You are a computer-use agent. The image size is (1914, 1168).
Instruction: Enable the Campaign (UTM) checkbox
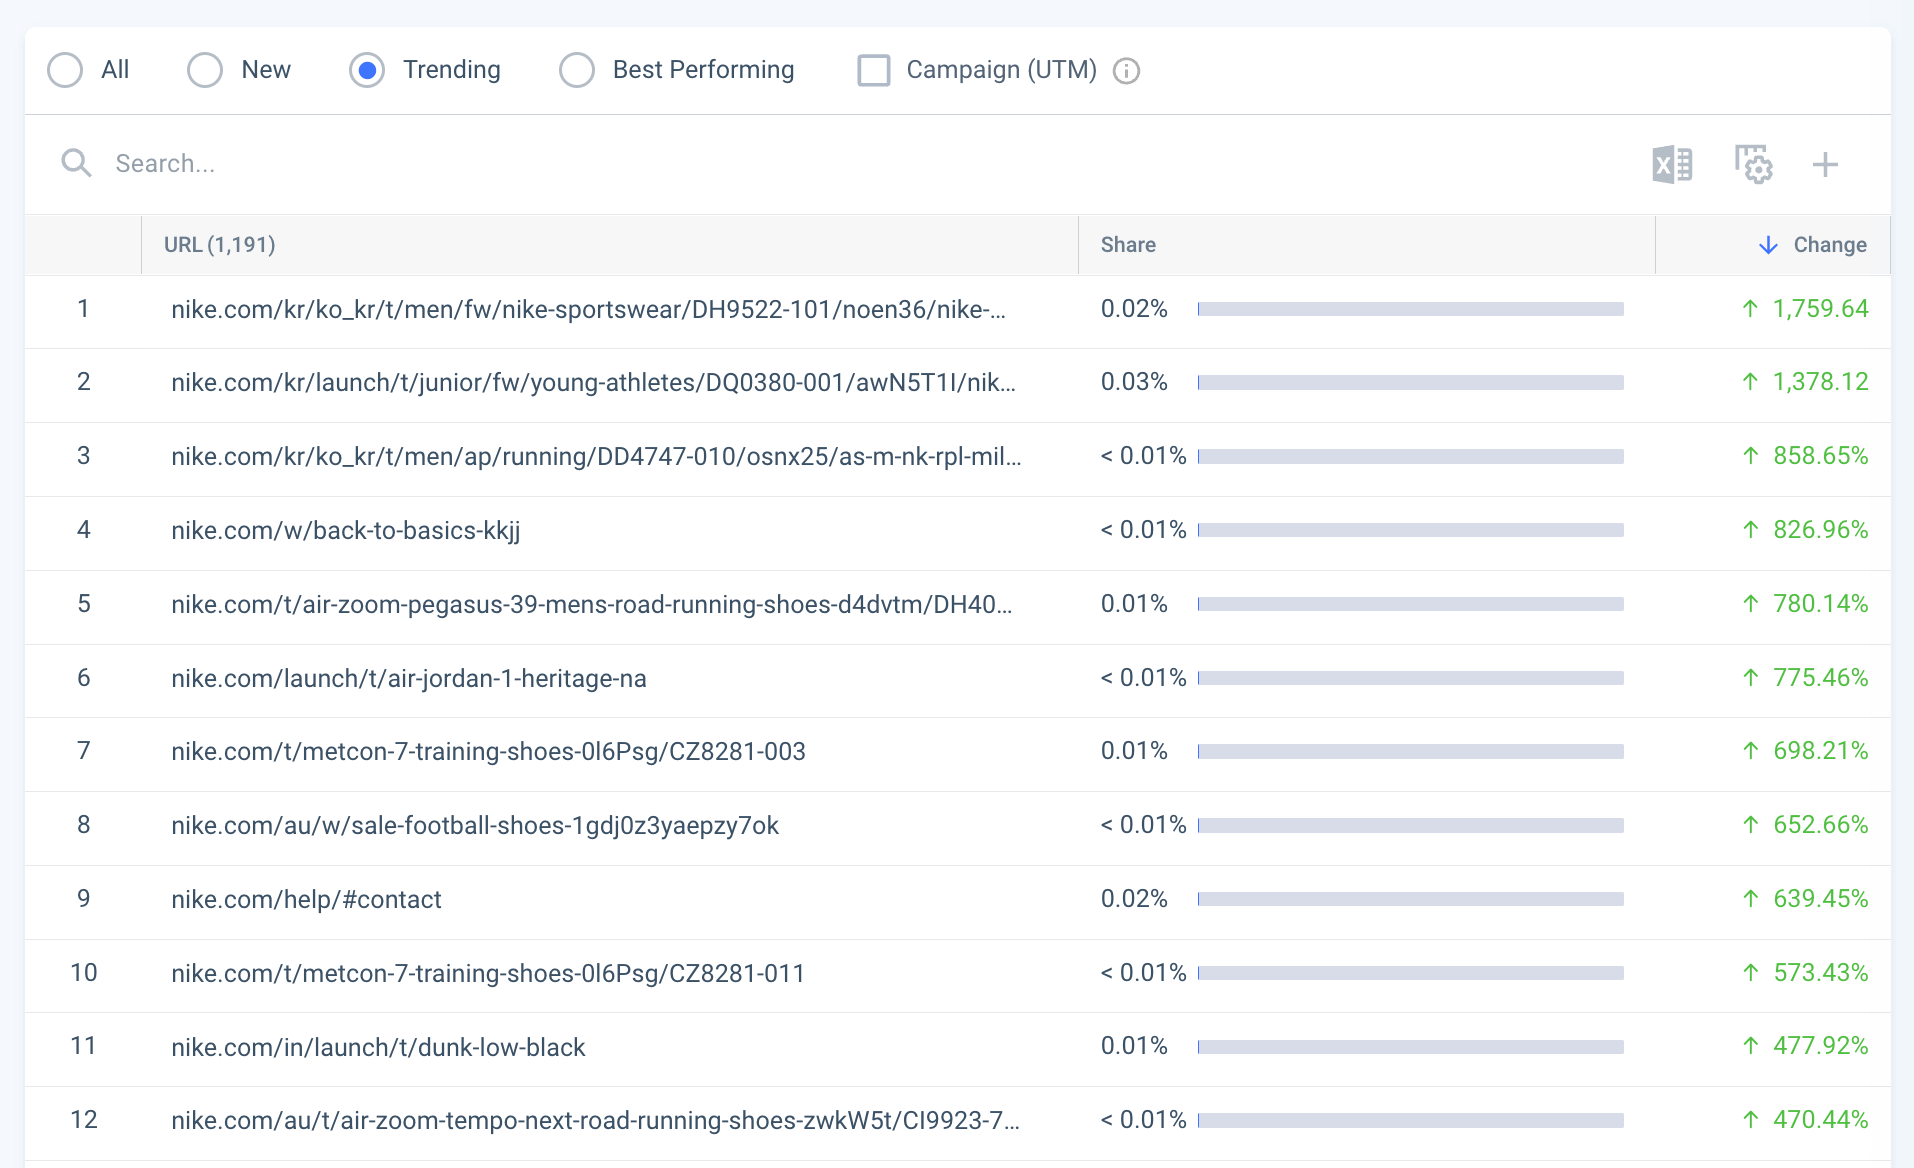click(874, 70)
